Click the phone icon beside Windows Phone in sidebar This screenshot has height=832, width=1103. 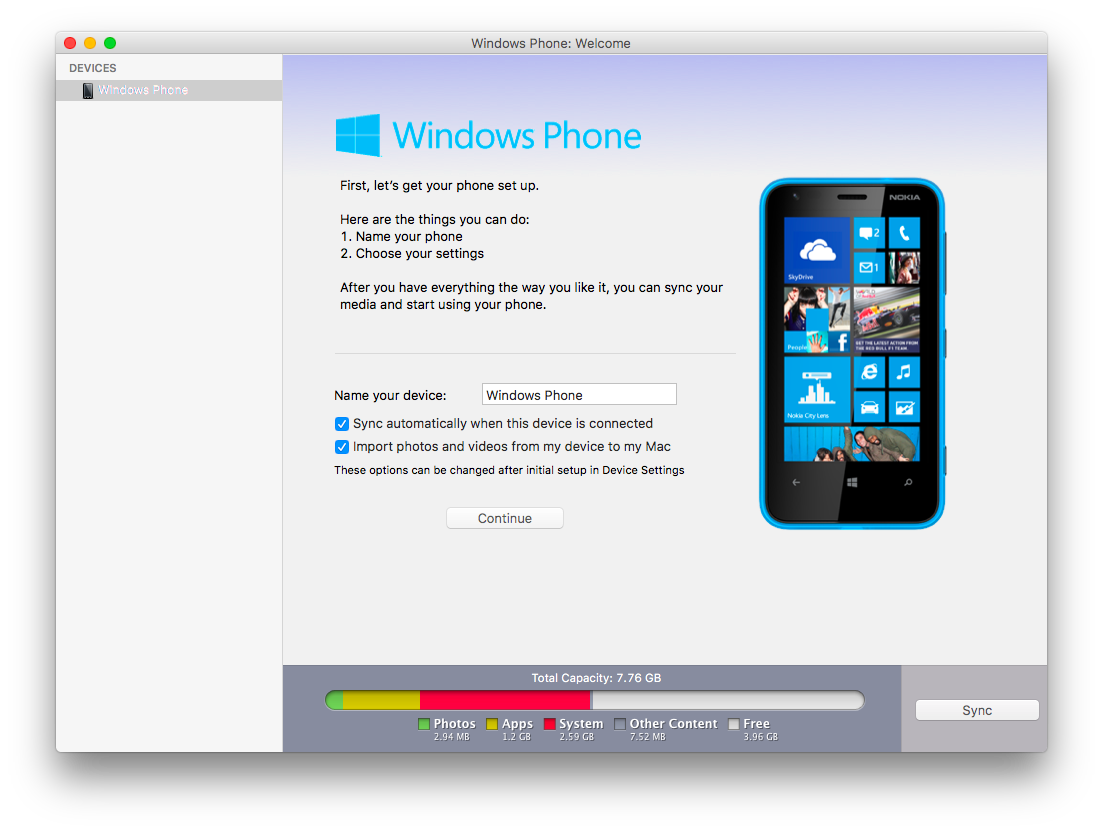(x=88, y=91)
